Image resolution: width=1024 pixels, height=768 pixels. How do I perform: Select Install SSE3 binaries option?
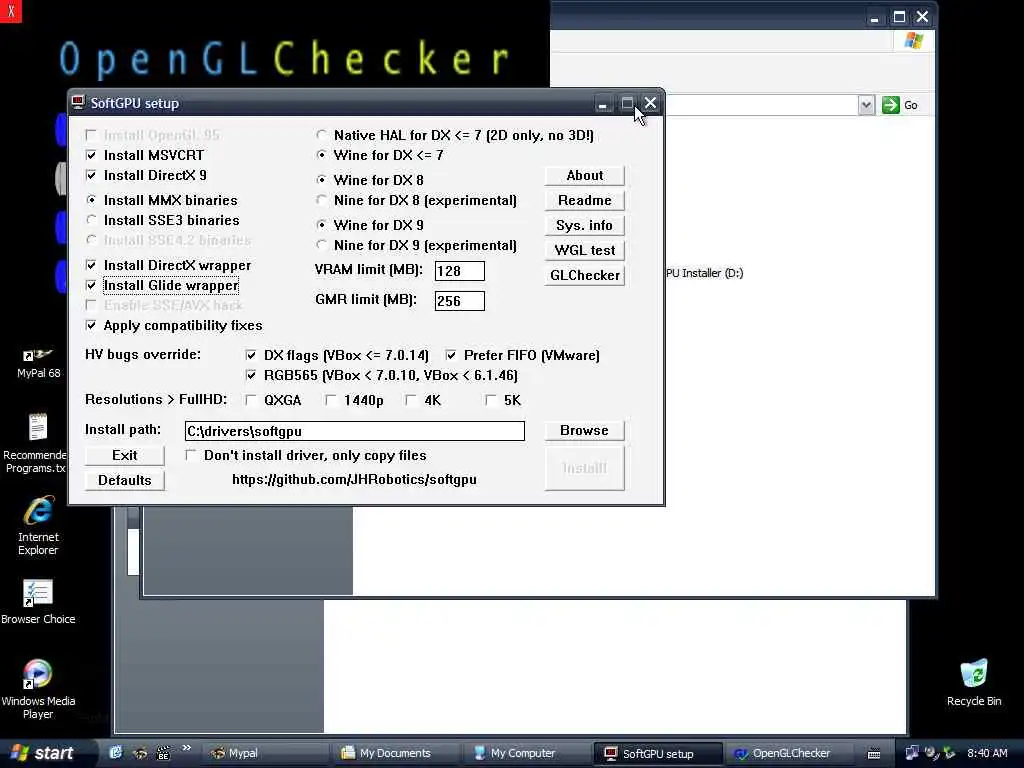pyautogui.click(x=91, y=220)
